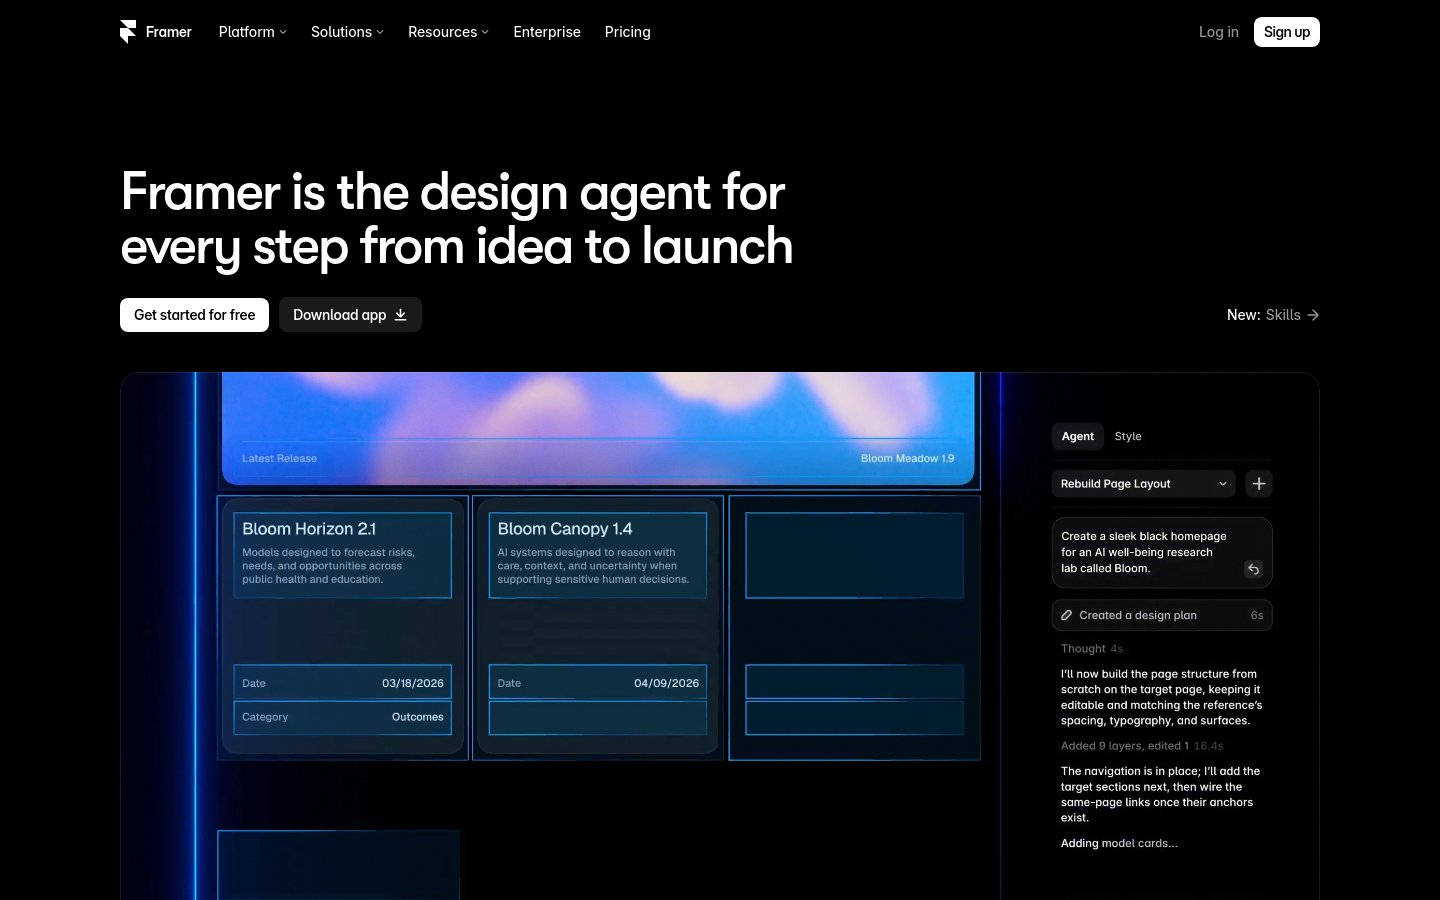The height and width of the screenshot is (900, 1440).
Task: Open the Platform menu
Action: [x=252, y=32]
